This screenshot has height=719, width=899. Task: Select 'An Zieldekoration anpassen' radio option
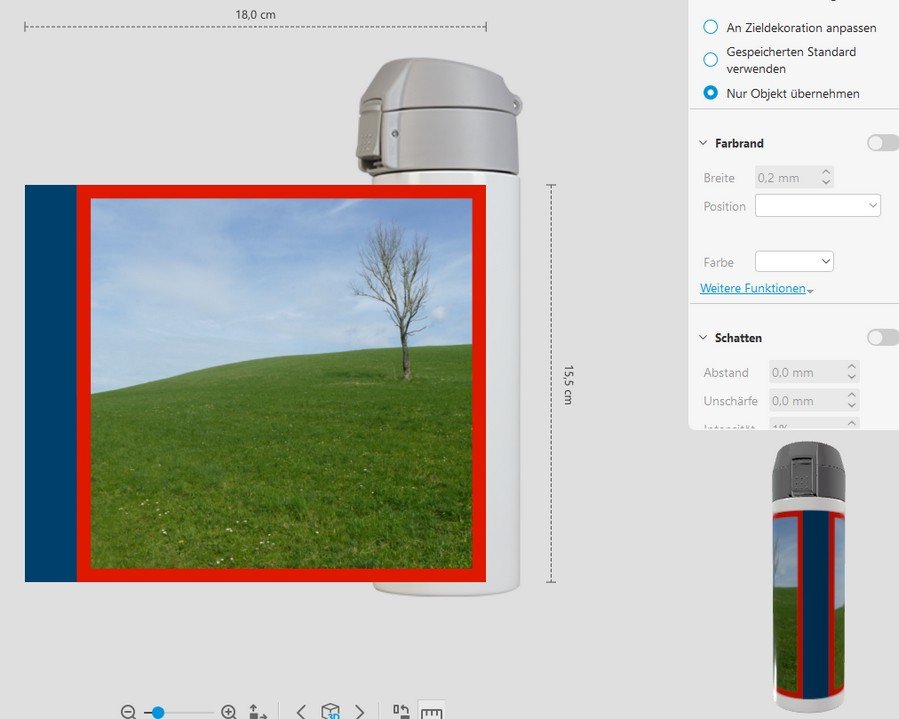[711, 28]
